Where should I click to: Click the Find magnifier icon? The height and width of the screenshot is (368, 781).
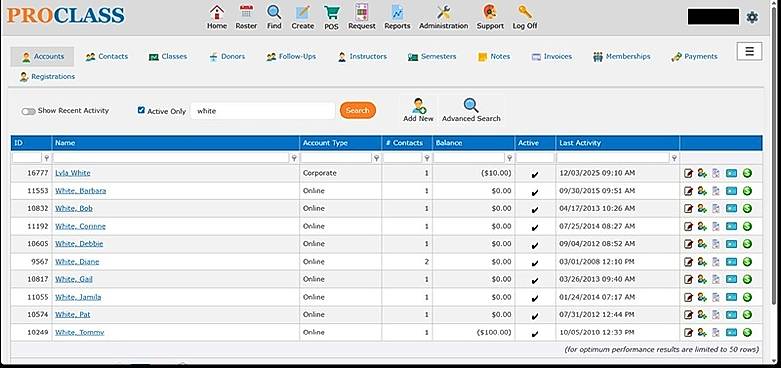[x=274, y=12]
